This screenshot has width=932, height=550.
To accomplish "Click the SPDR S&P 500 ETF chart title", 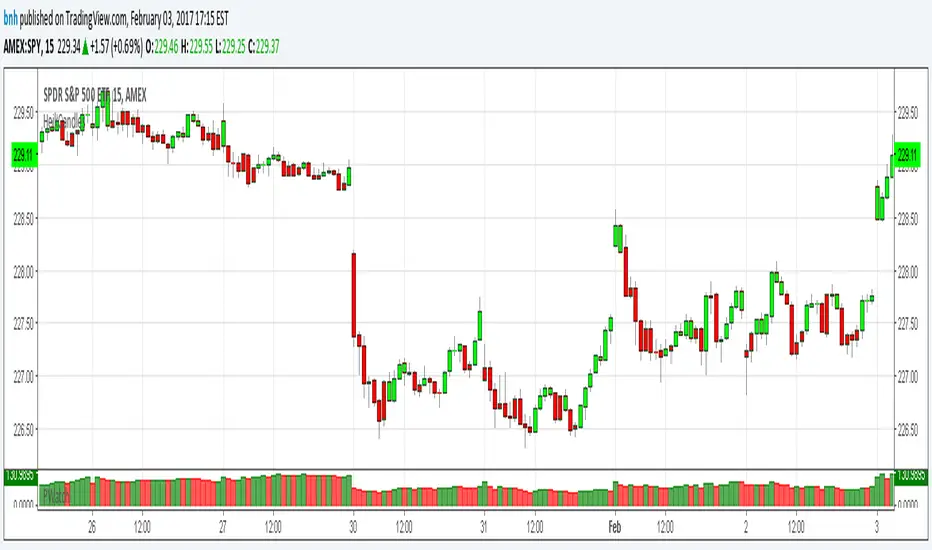I will [94, 95].
